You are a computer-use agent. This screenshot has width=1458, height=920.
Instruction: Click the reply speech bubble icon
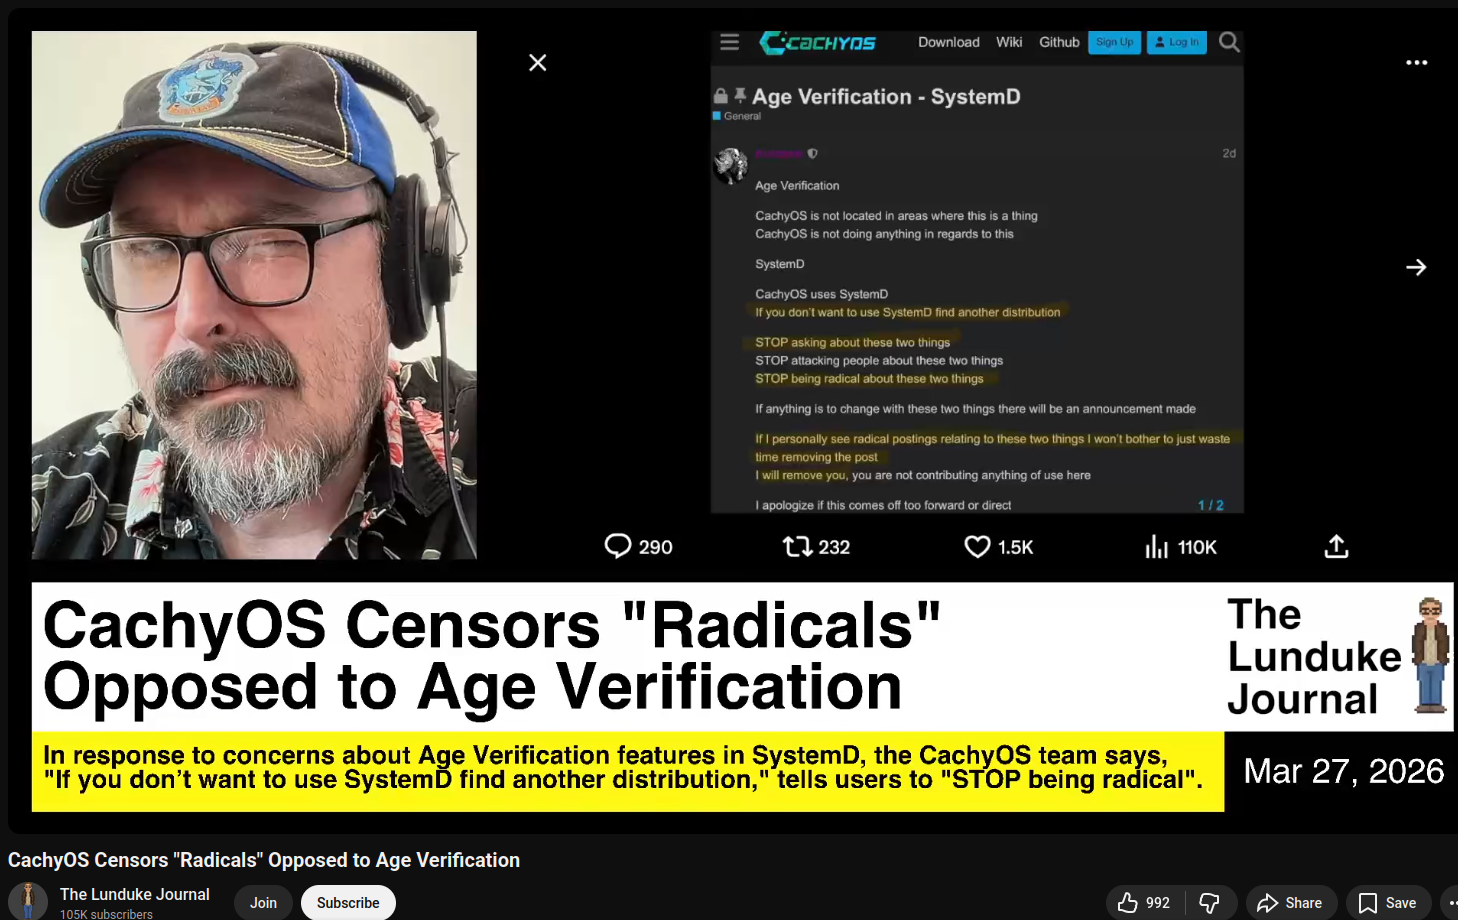(x=618, y=546)
